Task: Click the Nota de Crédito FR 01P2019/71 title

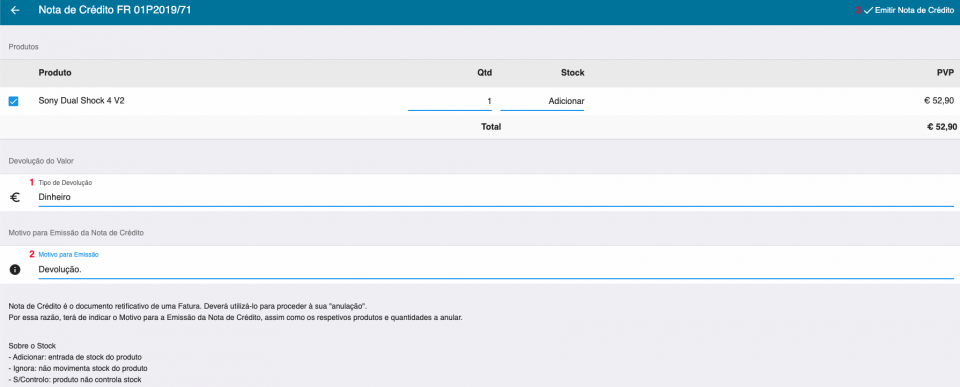Action: 115,10
